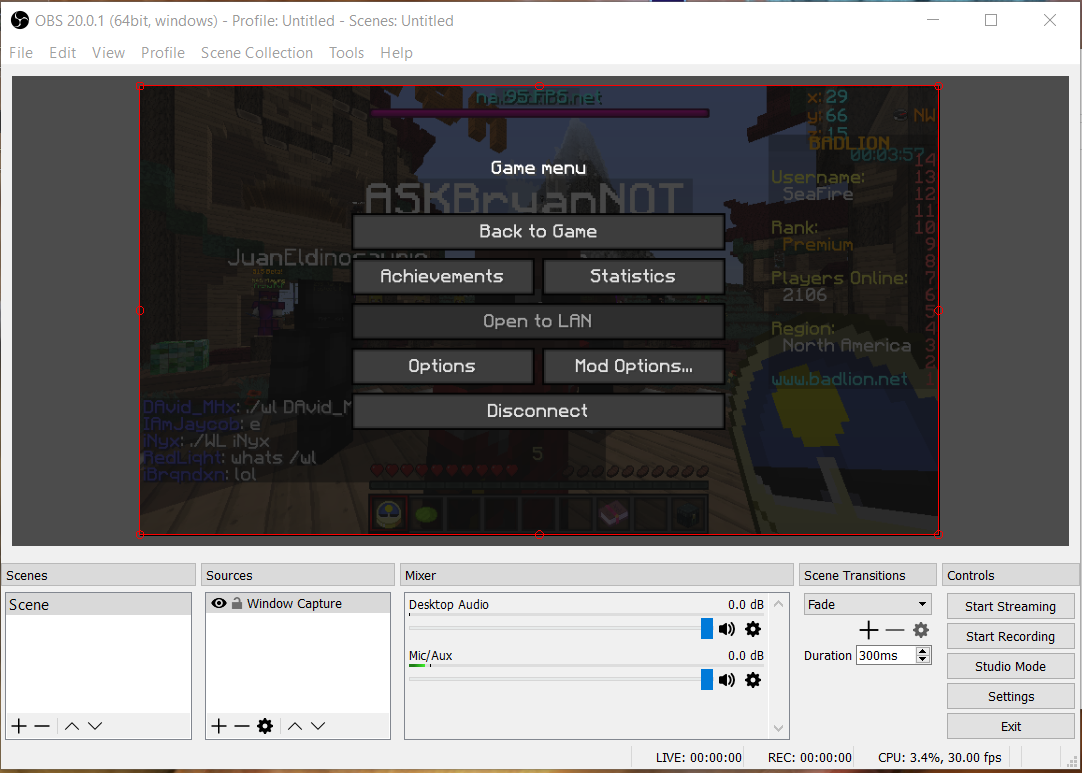Open the Tools menu
This screenshot has height=773, width=1082.
(346, 53)
